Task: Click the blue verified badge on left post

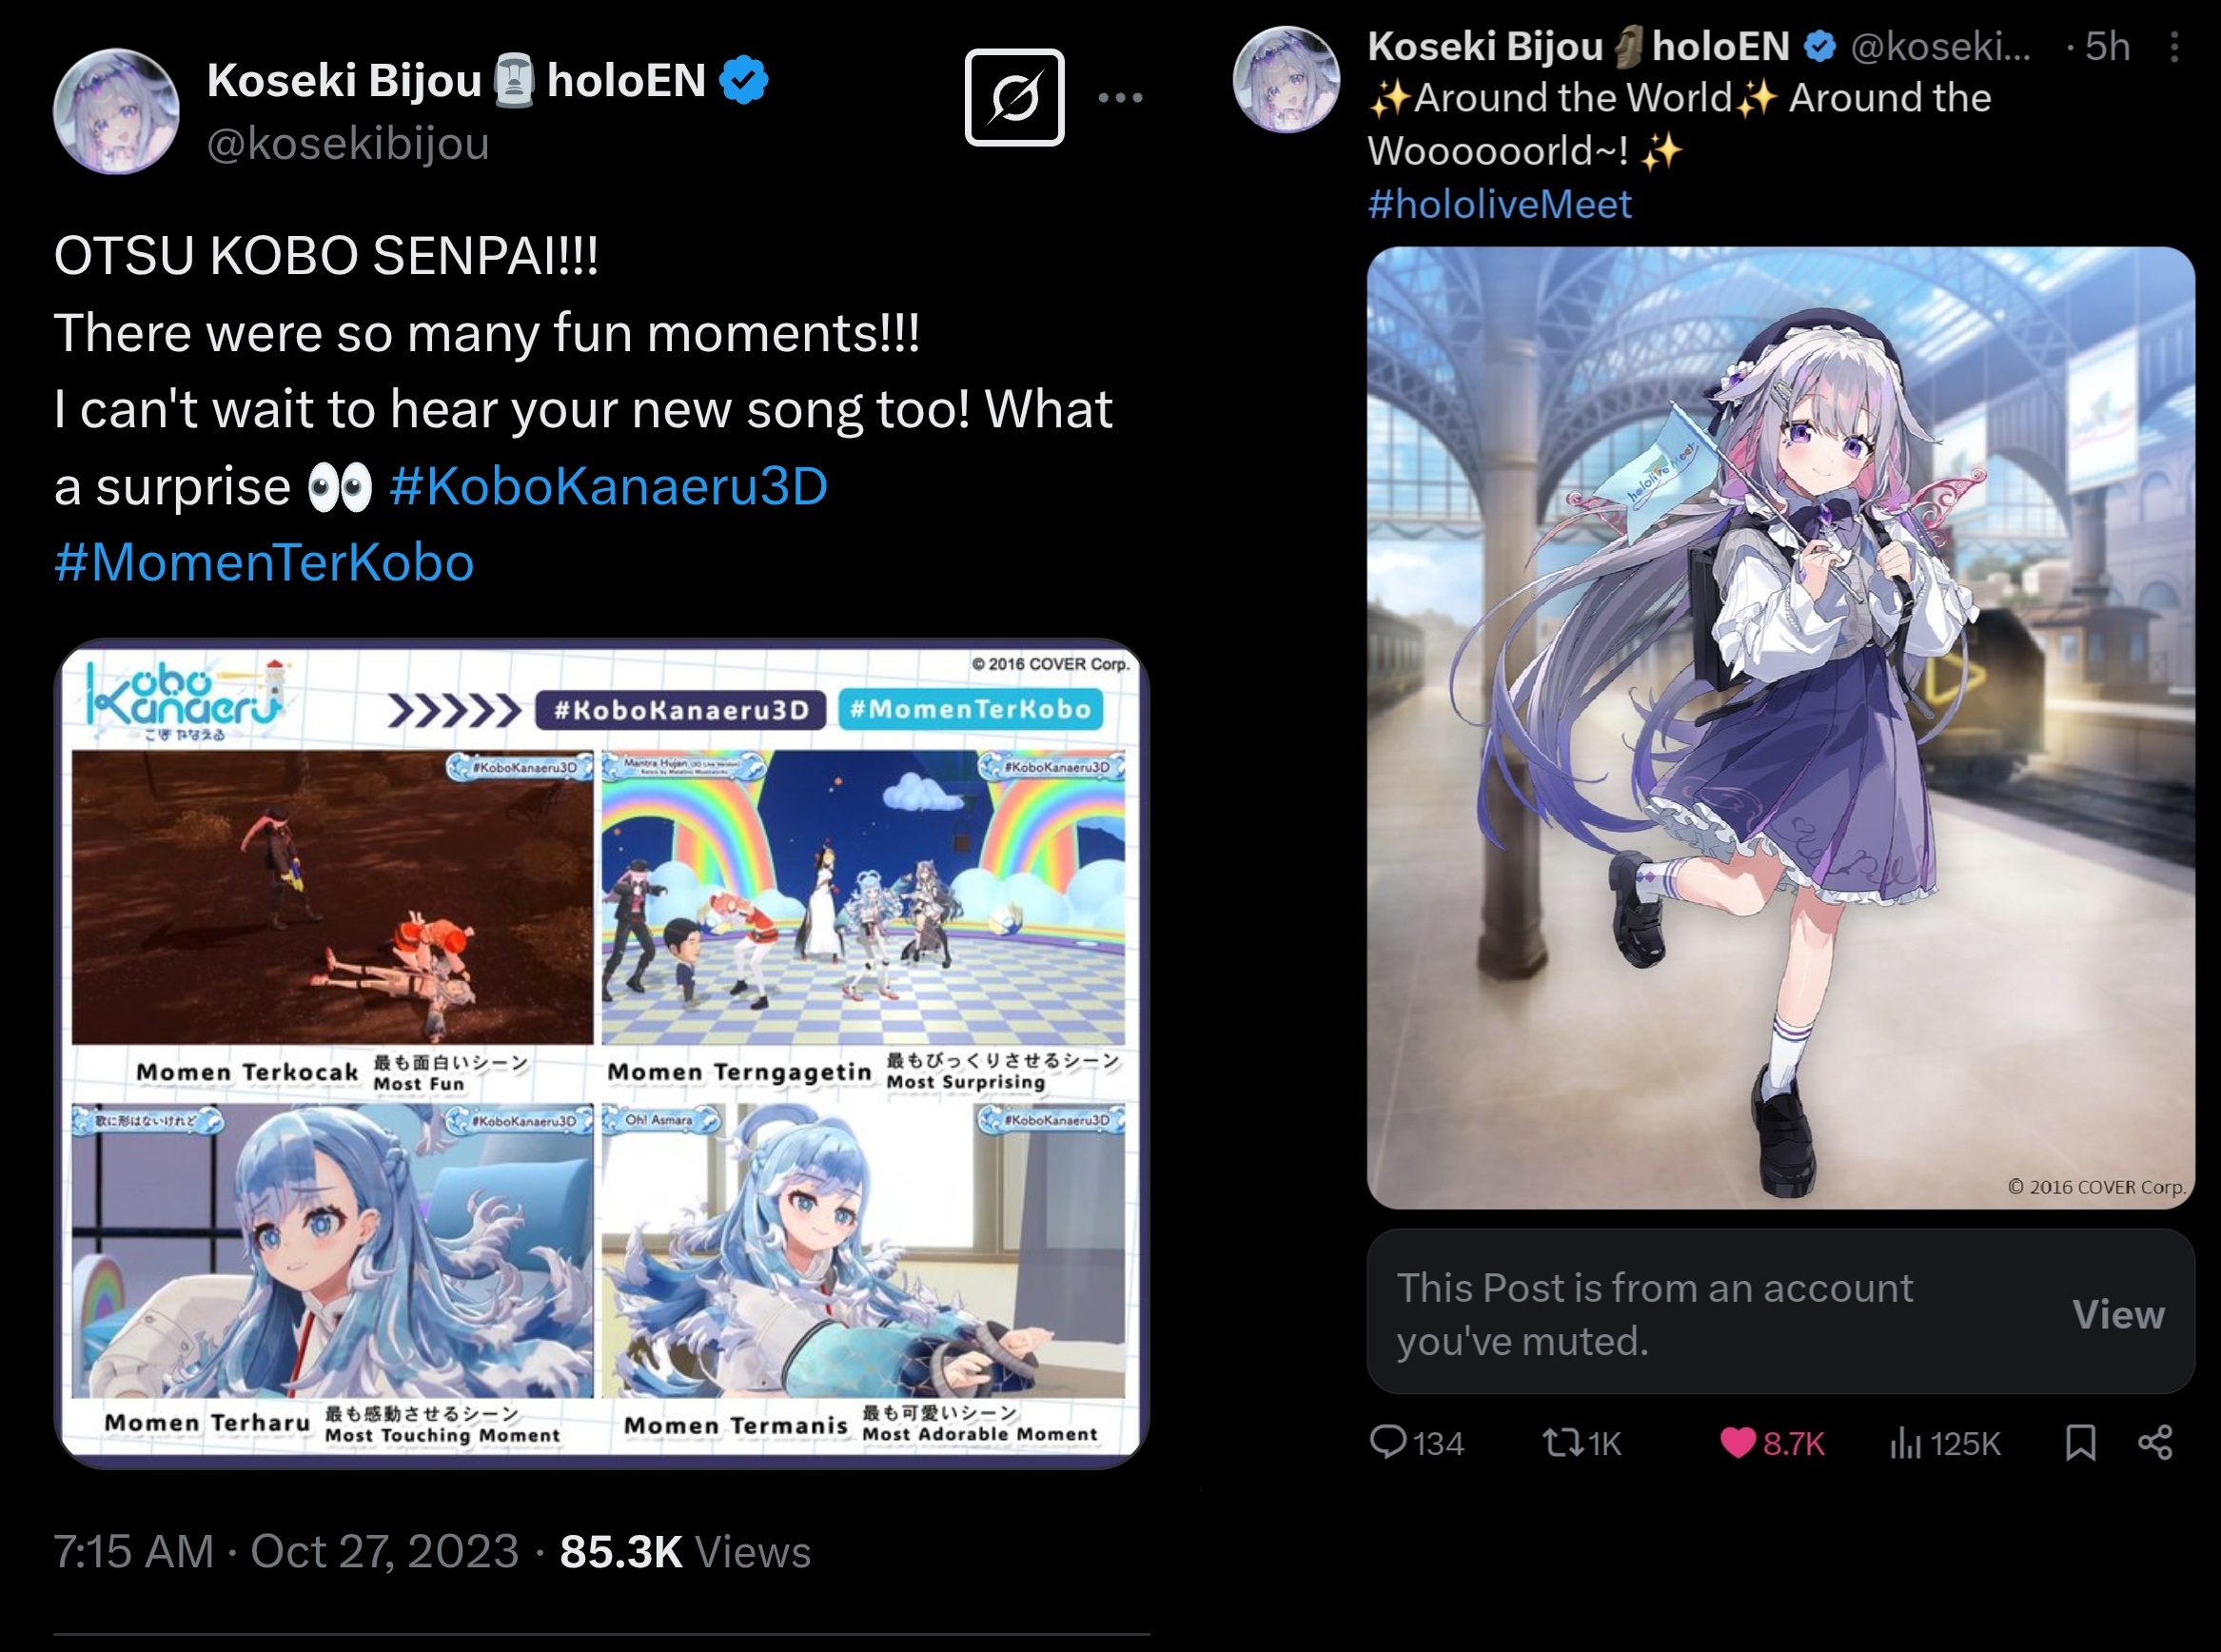Action: pos(744,81)
